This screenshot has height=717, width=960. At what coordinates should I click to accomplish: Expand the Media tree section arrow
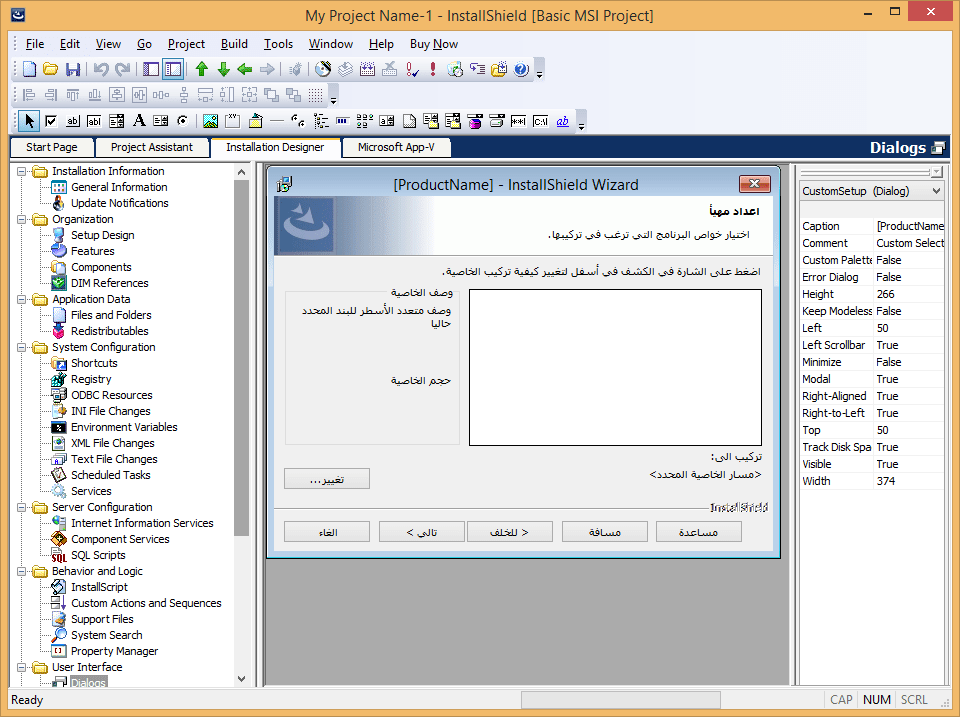(20, 682)
